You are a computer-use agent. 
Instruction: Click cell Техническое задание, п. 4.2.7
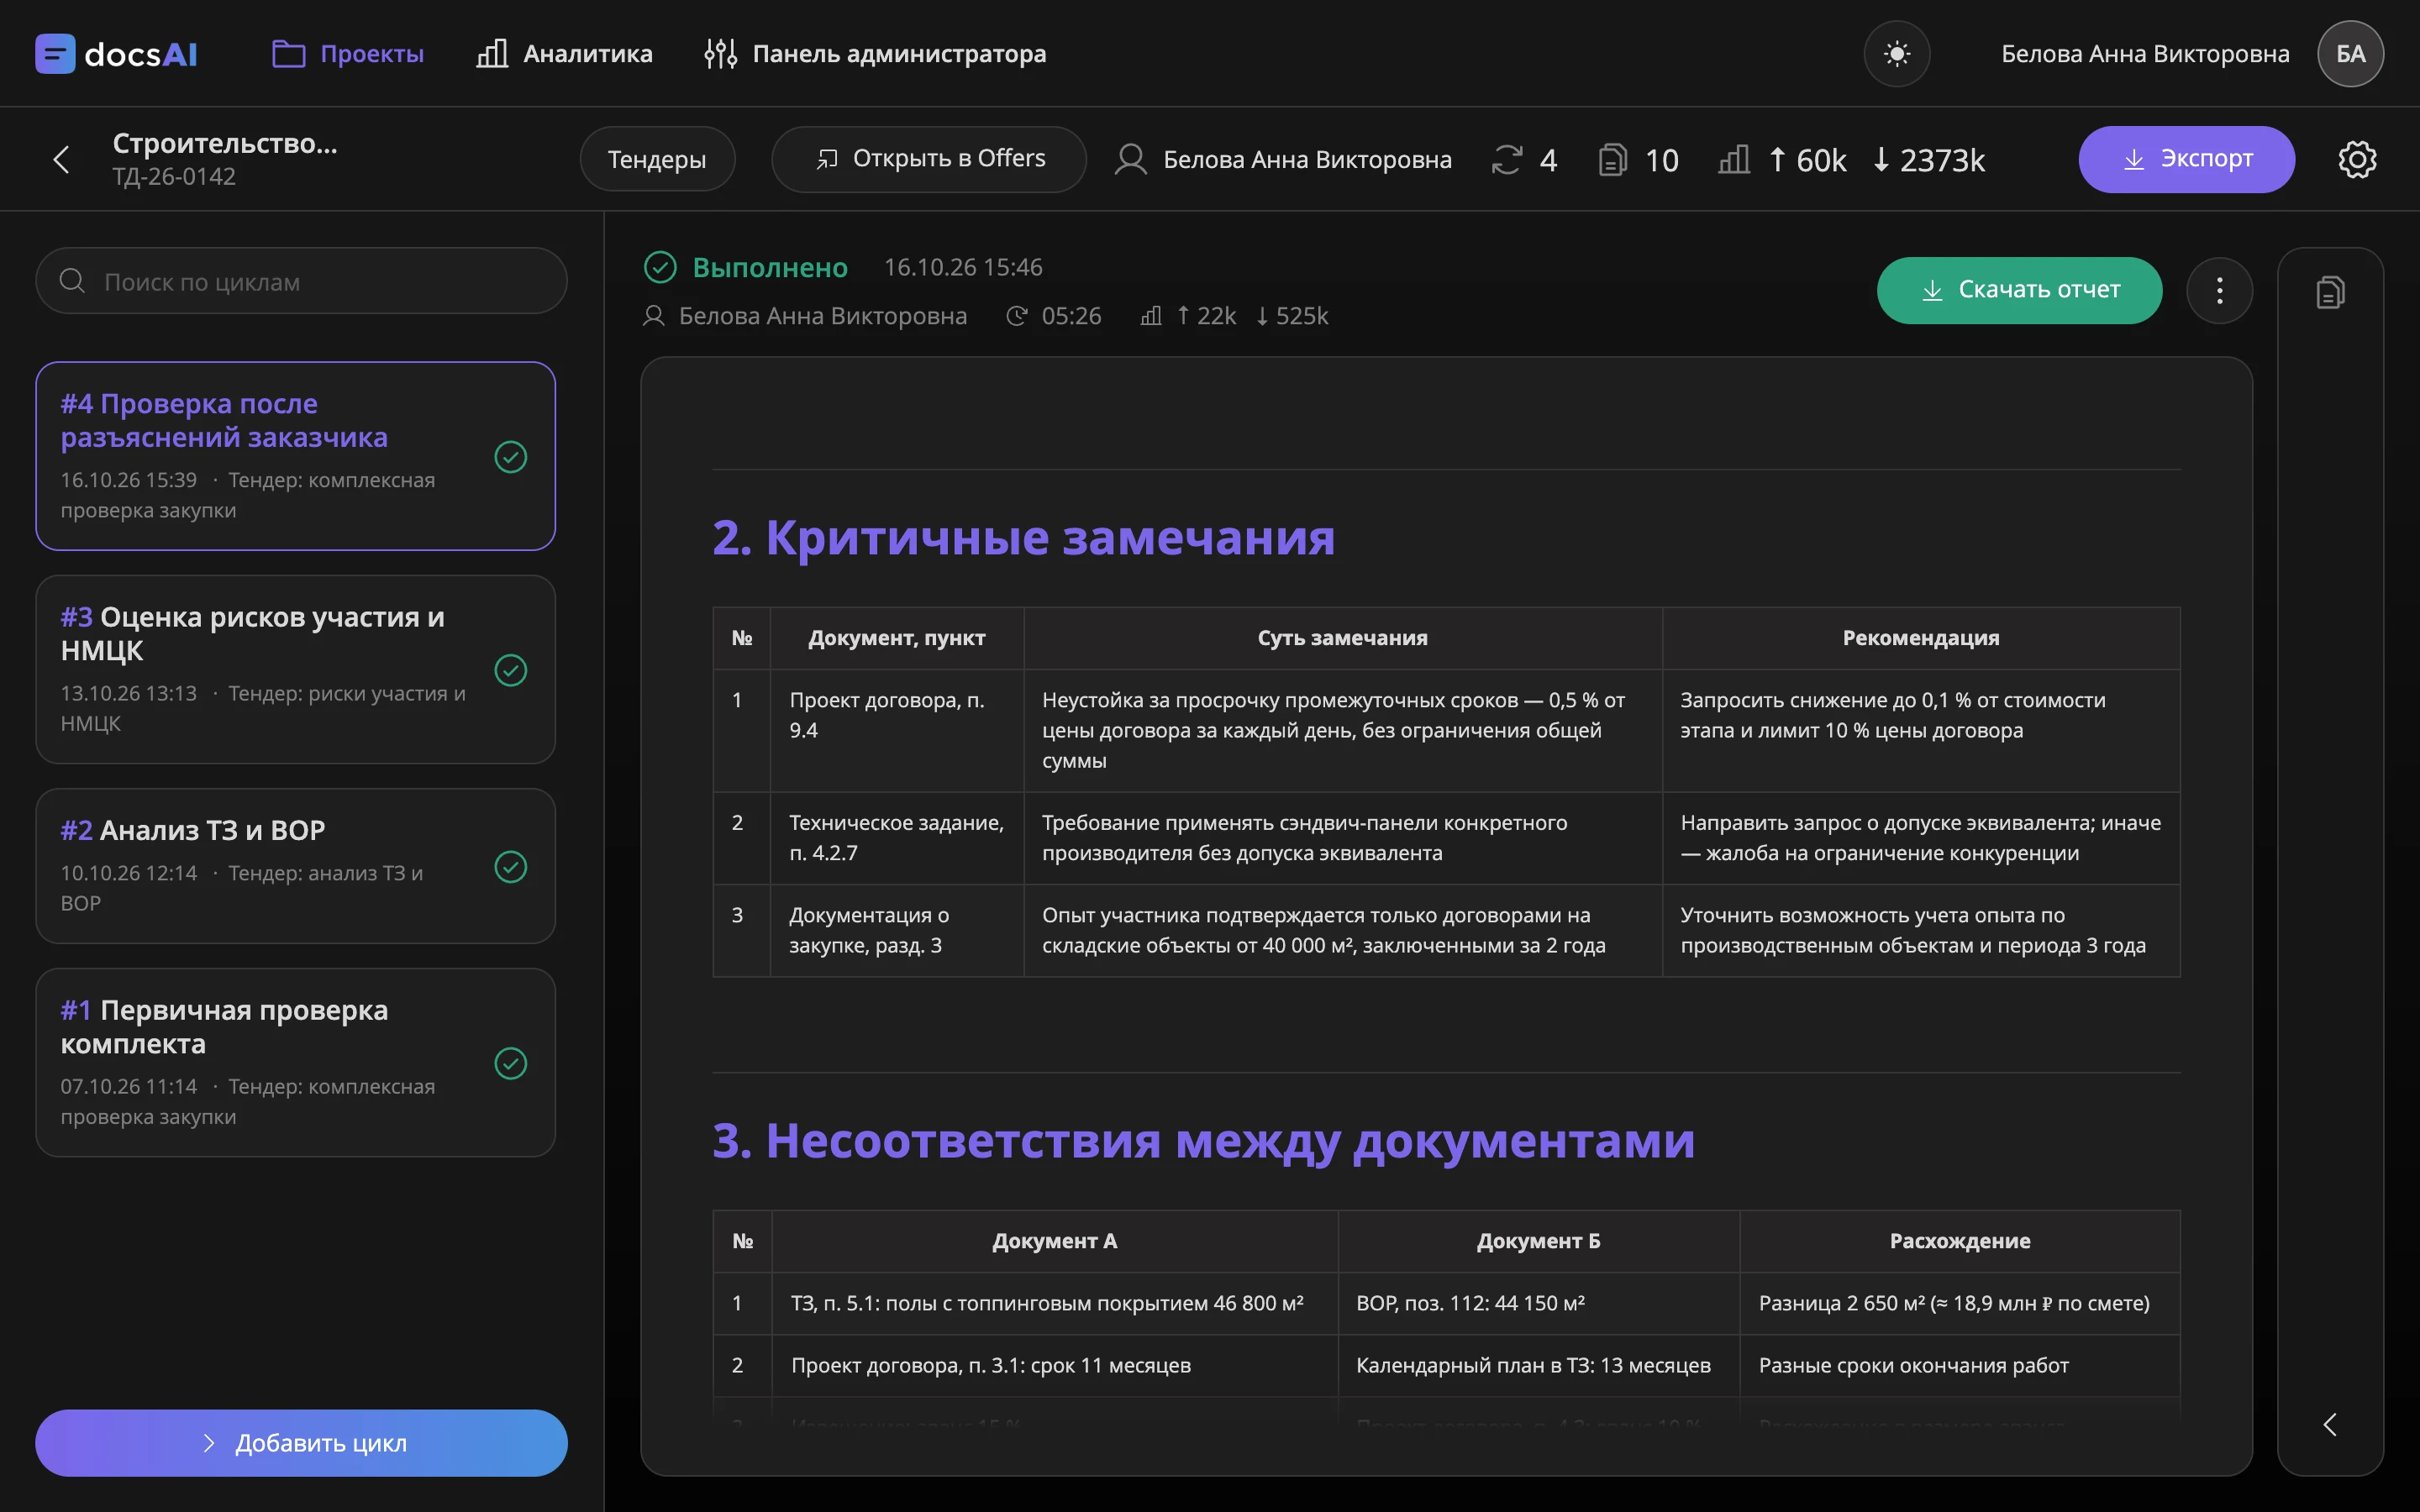point(897,838)
